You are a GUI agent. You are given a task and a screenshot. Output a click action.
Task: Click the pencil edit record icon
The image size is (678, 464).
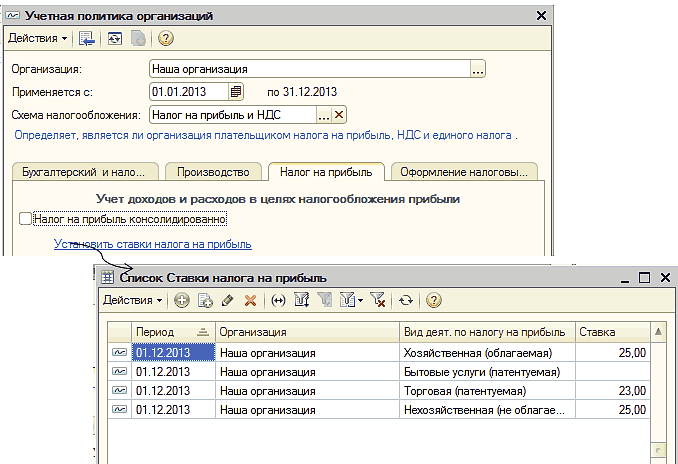[x=227, y=299]
